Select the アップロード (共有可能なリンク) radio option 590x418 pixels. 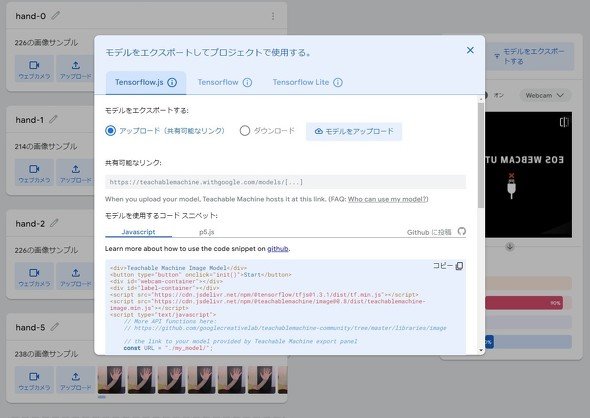pyautogui.click(x=110, y=131)
